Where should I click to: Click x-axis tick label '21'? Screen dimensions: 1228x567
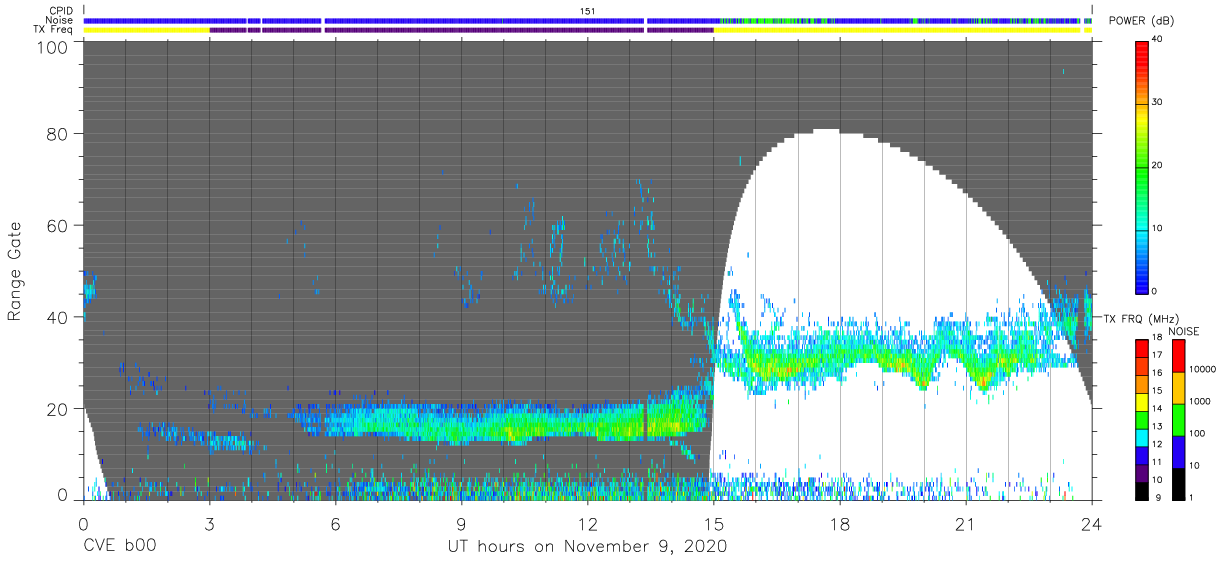point(965,523)
